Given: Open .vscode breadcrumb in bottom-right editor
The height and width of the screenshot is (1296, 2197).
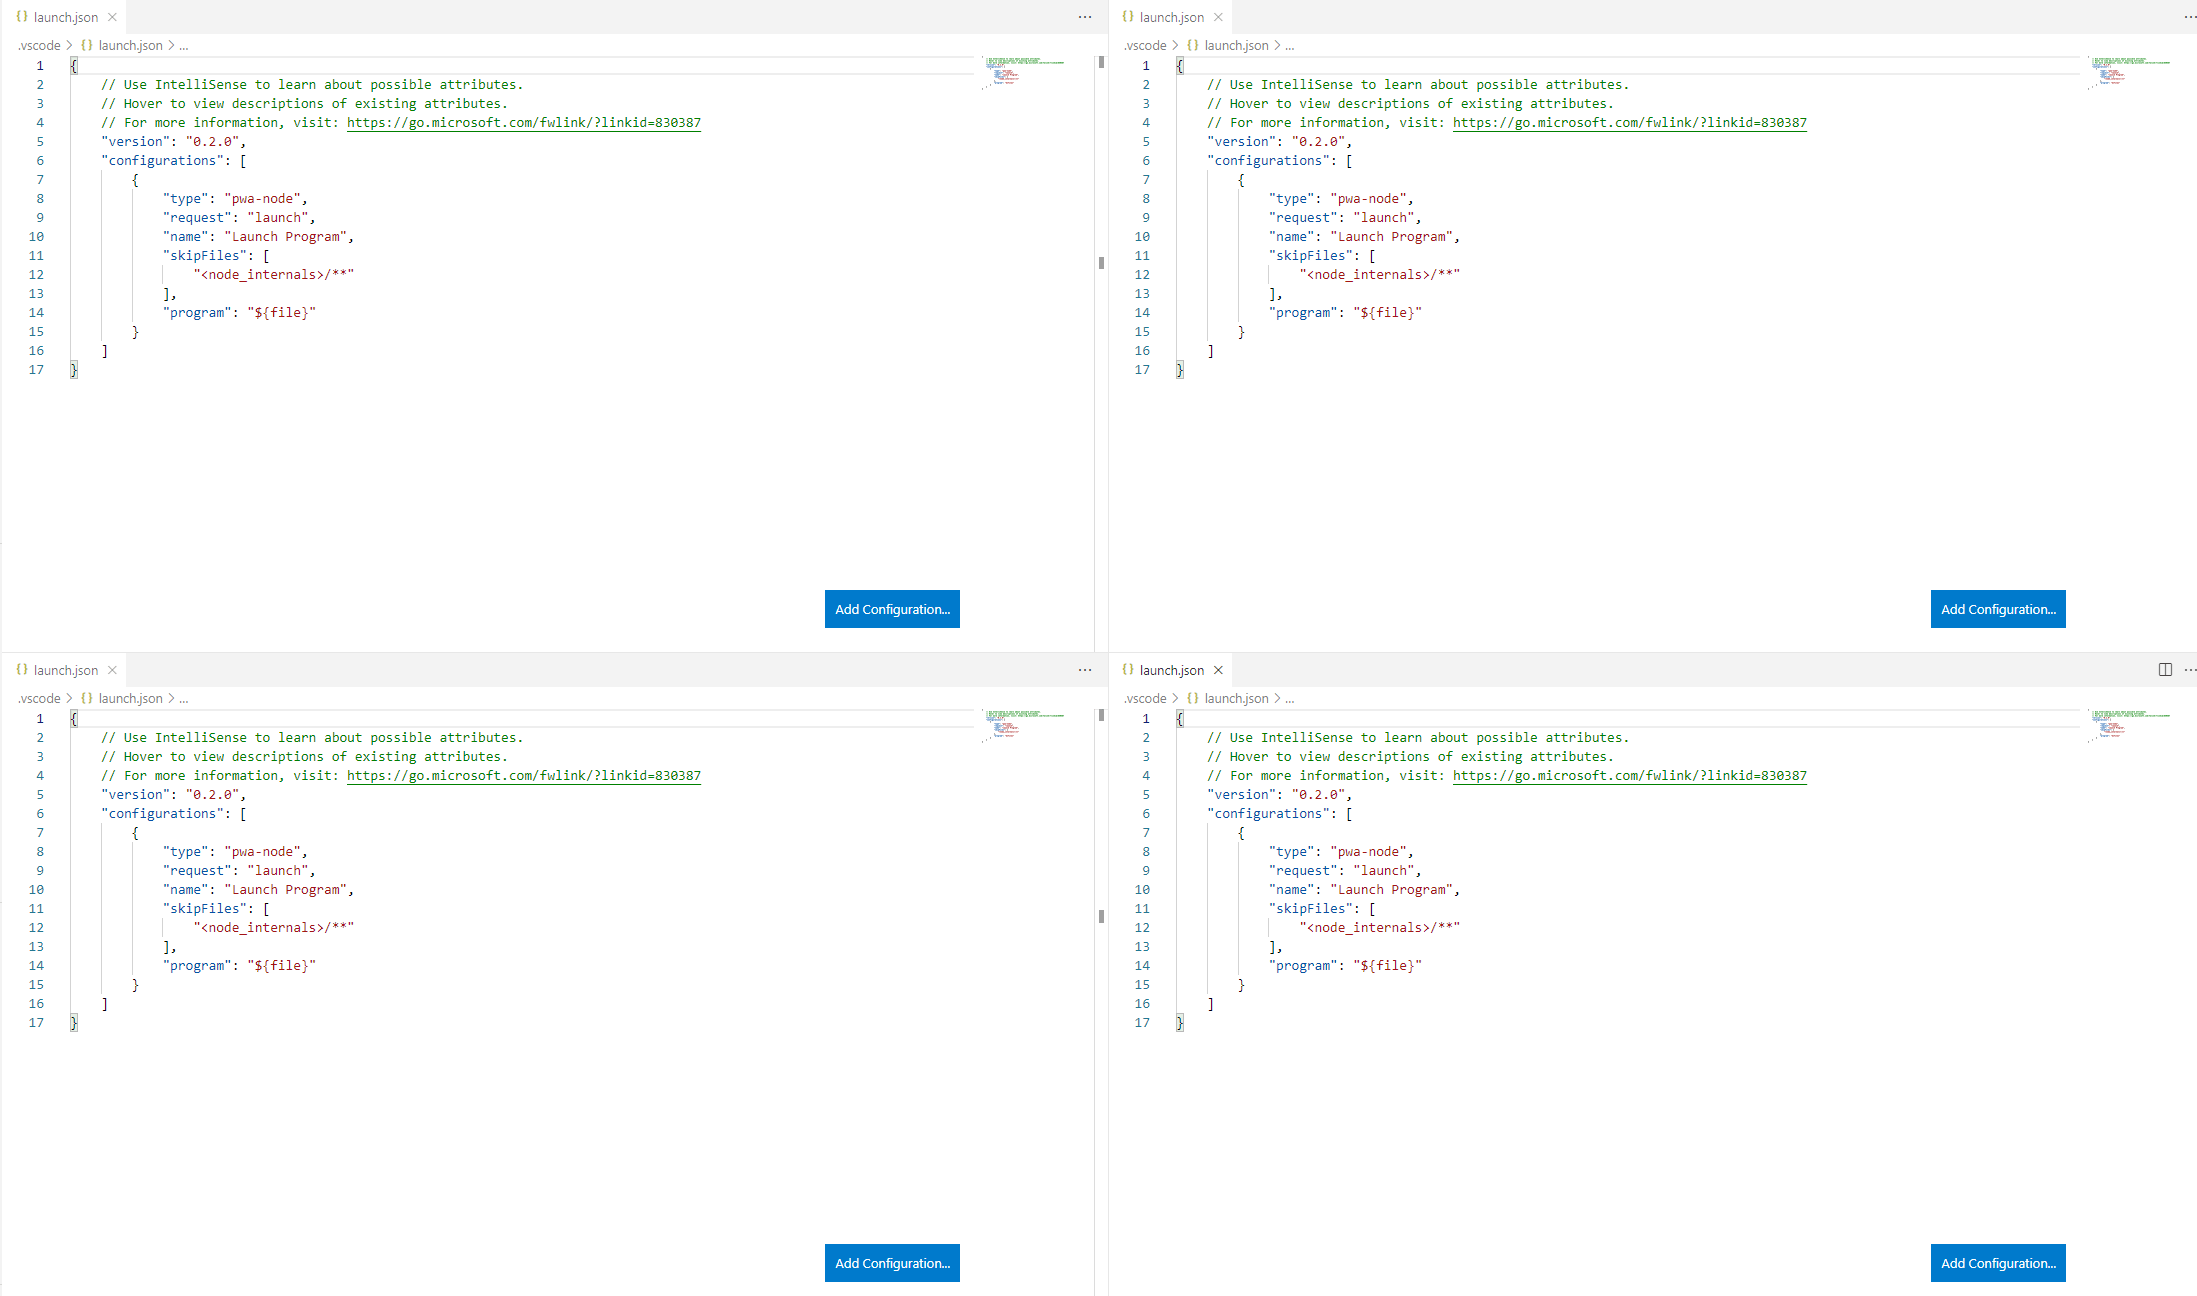Looking at the screenshot, I should tap(1145, 698).
